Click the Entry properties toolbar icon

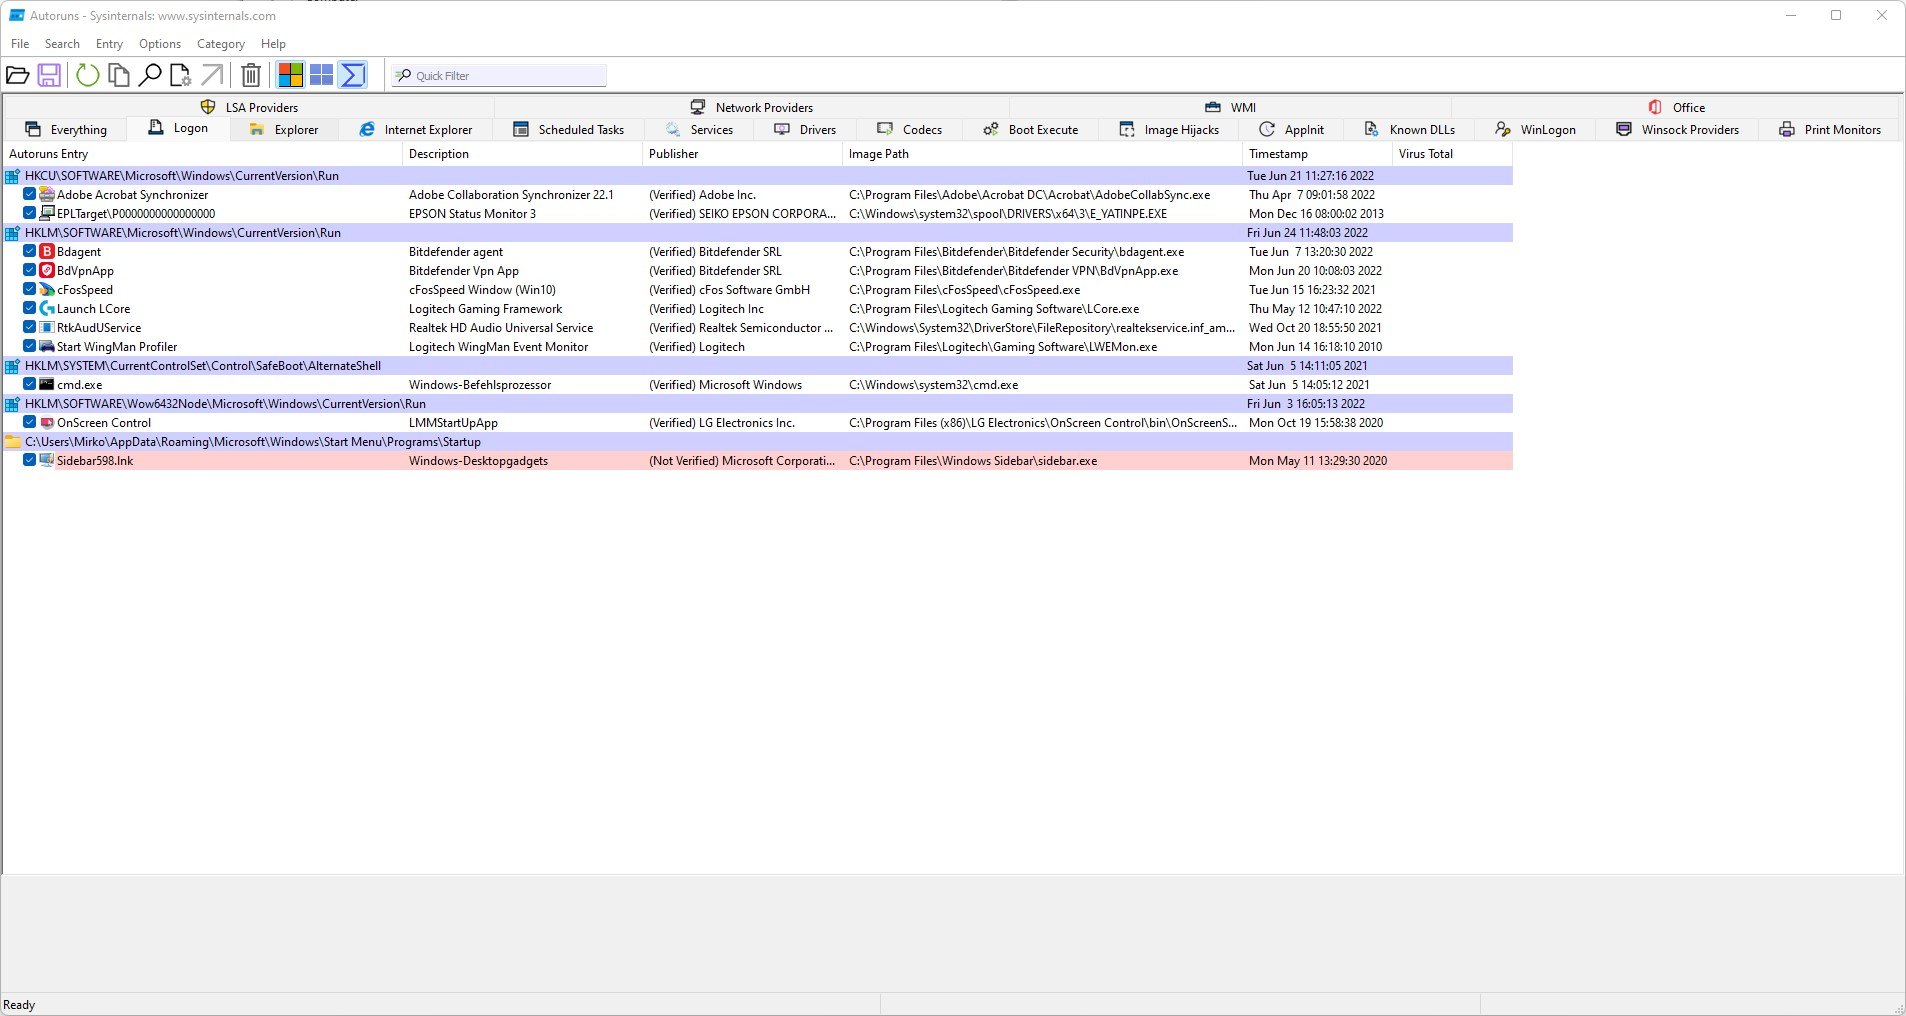[x=181, y=75]
